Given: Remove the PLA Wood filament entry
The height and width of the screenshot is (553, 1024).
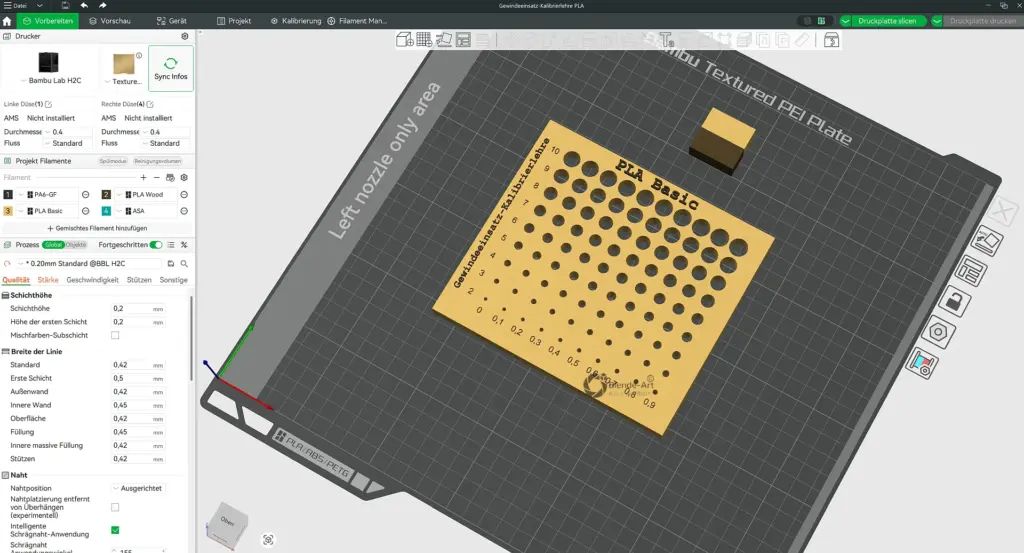Looking at the screenshot, I should (184, 195).
